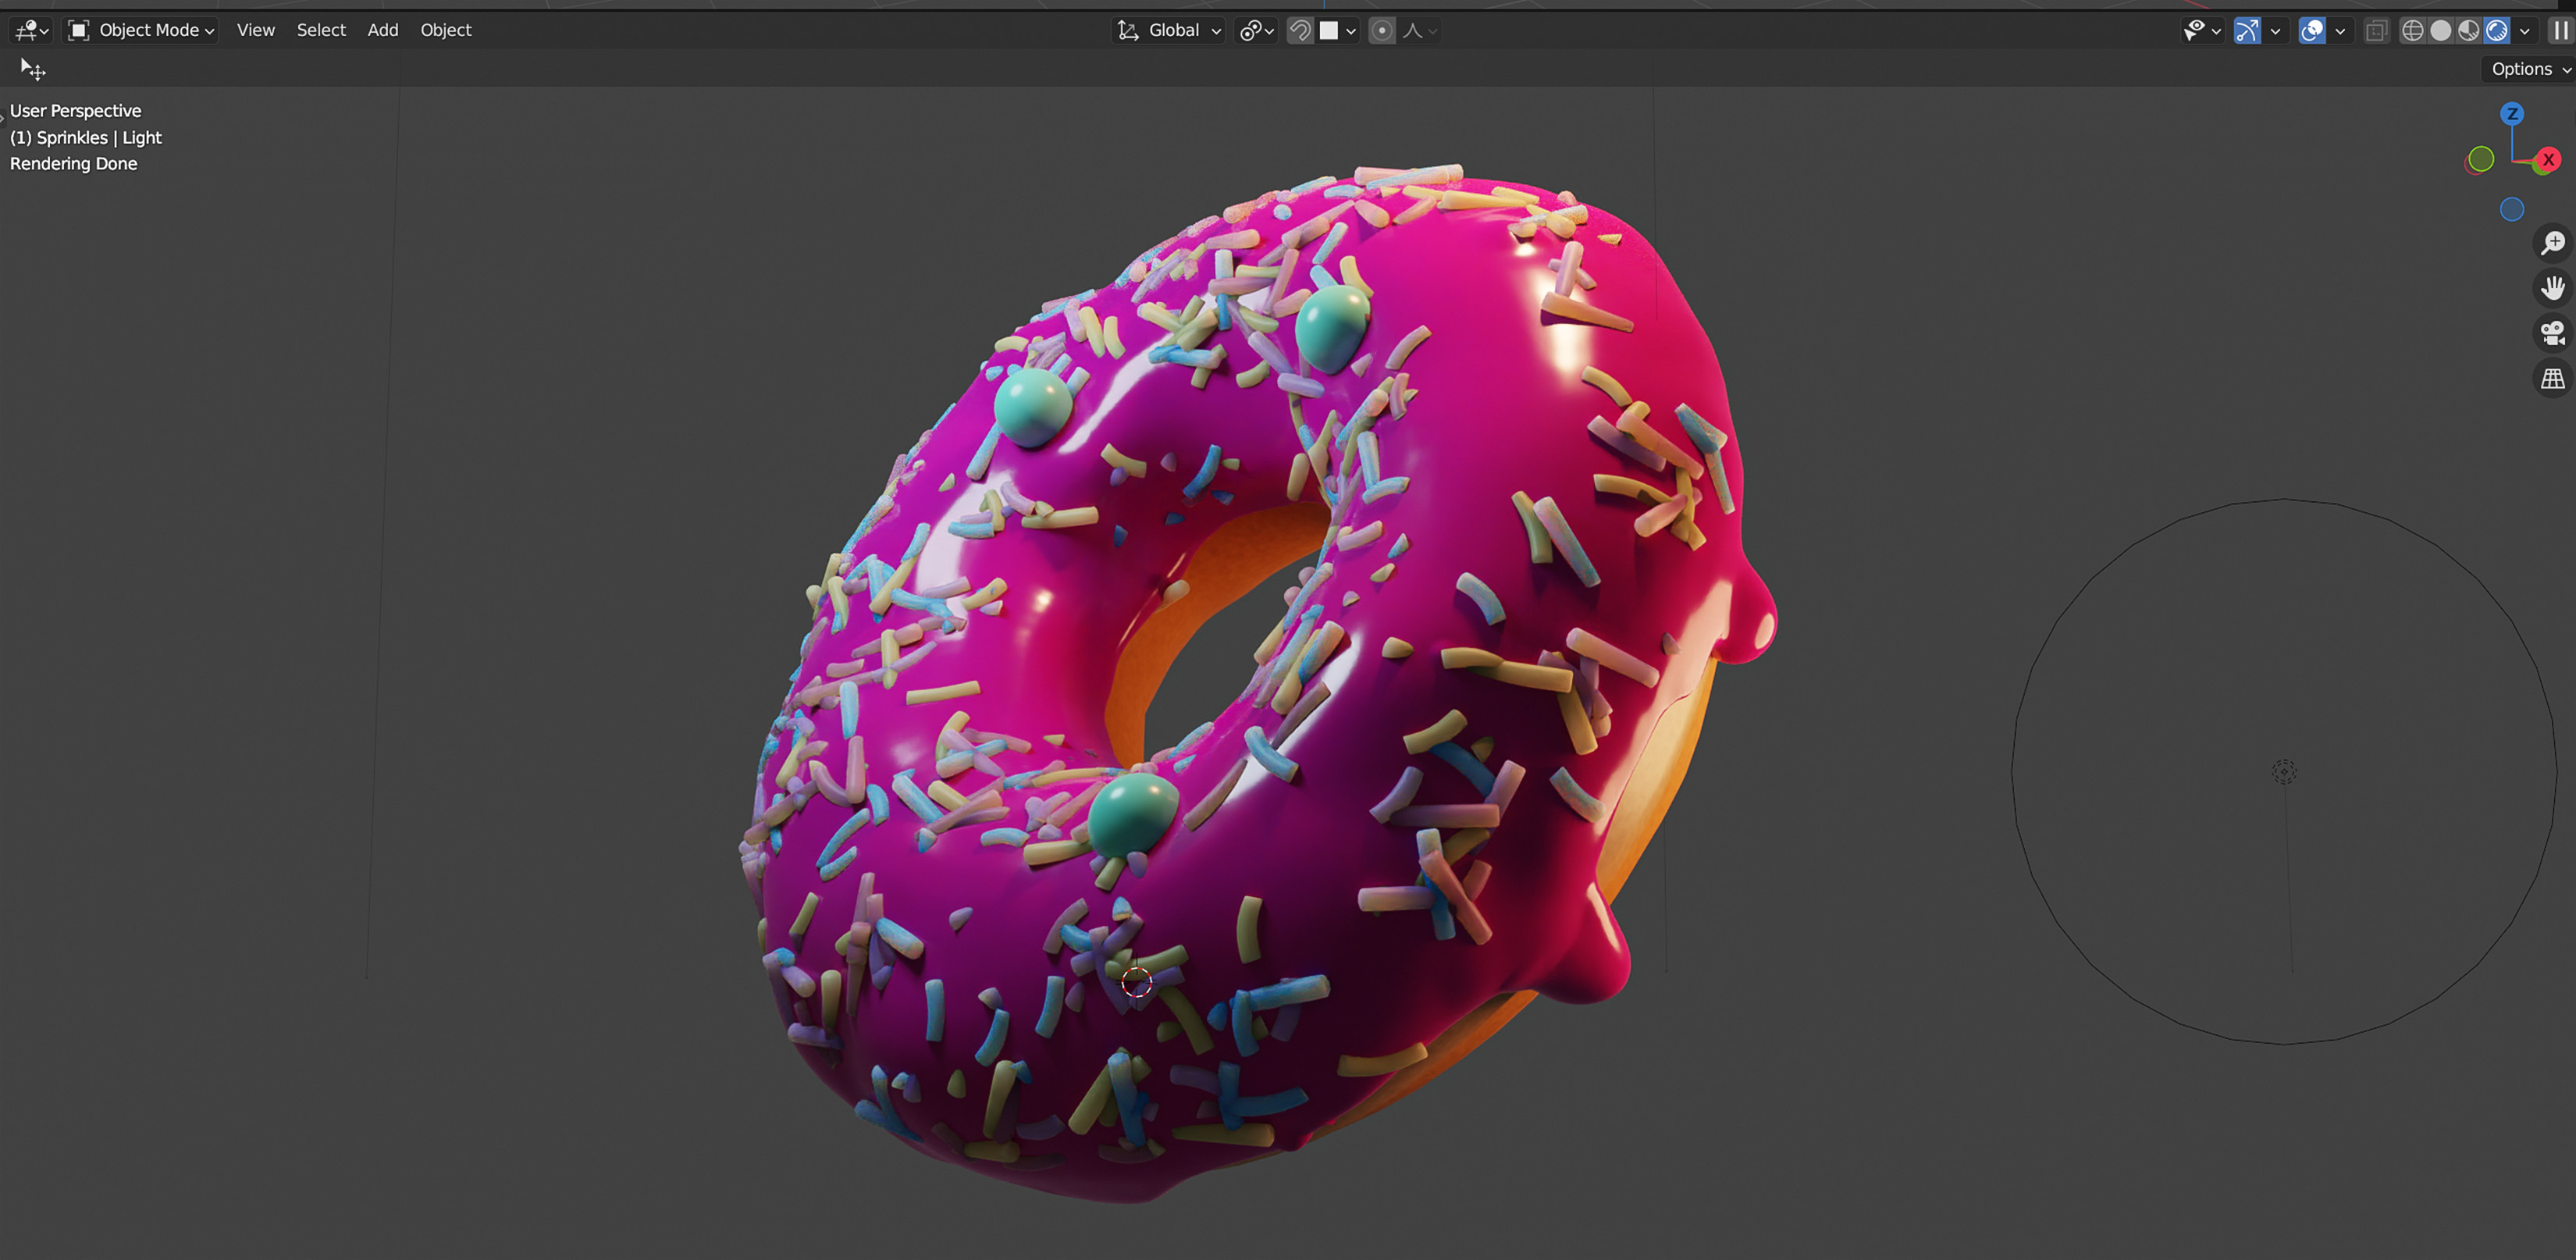This screenshot has height=1260, width=2576.
Task: Open the Object menu
Action: pyautogui.click(x=445, y=31)
